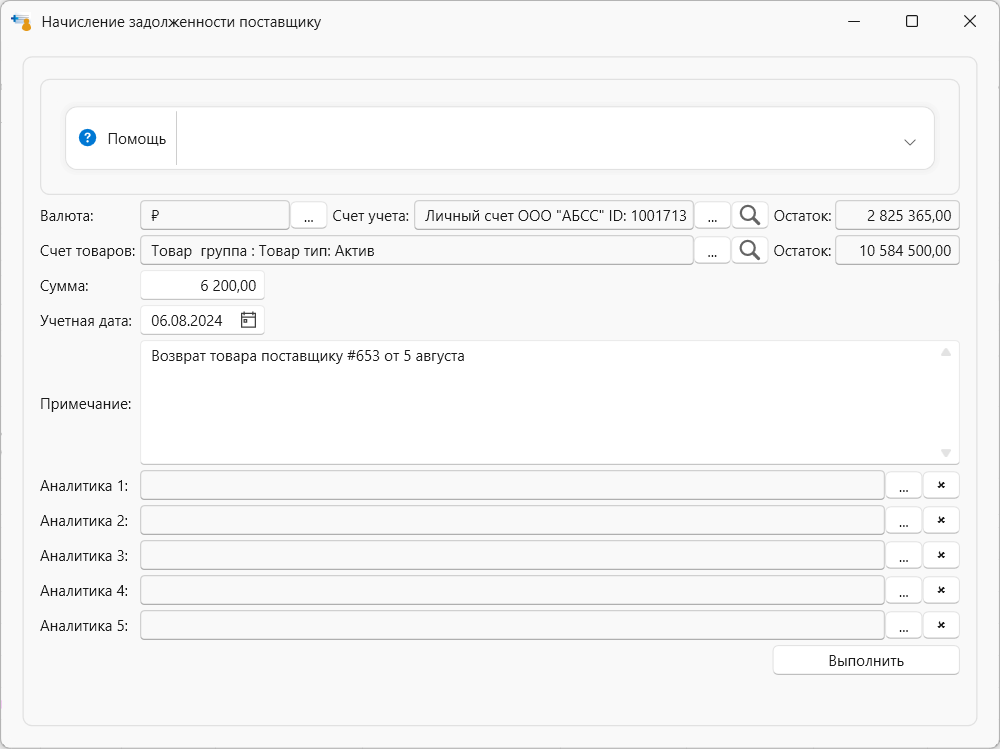Click the Аналитика 1 field

[512, 486]
